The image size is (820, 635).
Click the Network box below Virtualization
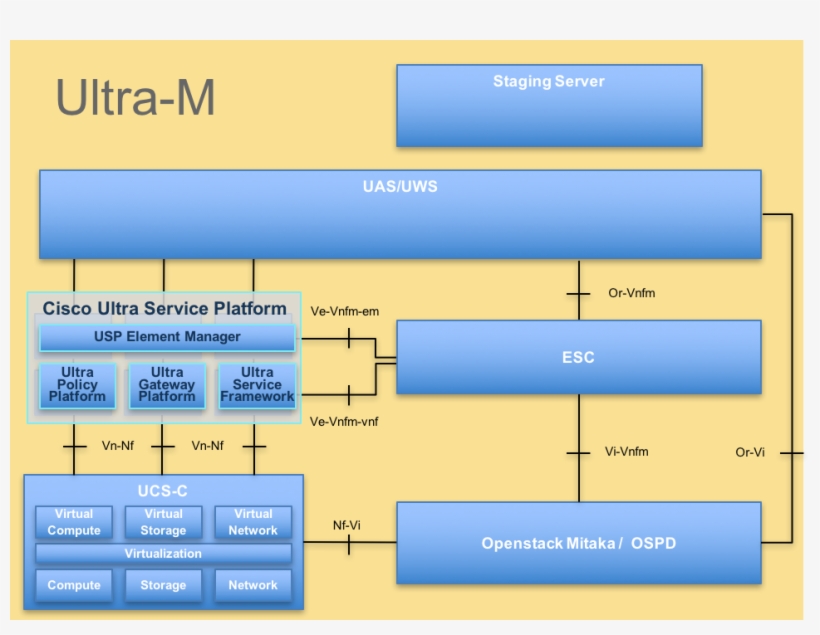[x=253, y=585]
